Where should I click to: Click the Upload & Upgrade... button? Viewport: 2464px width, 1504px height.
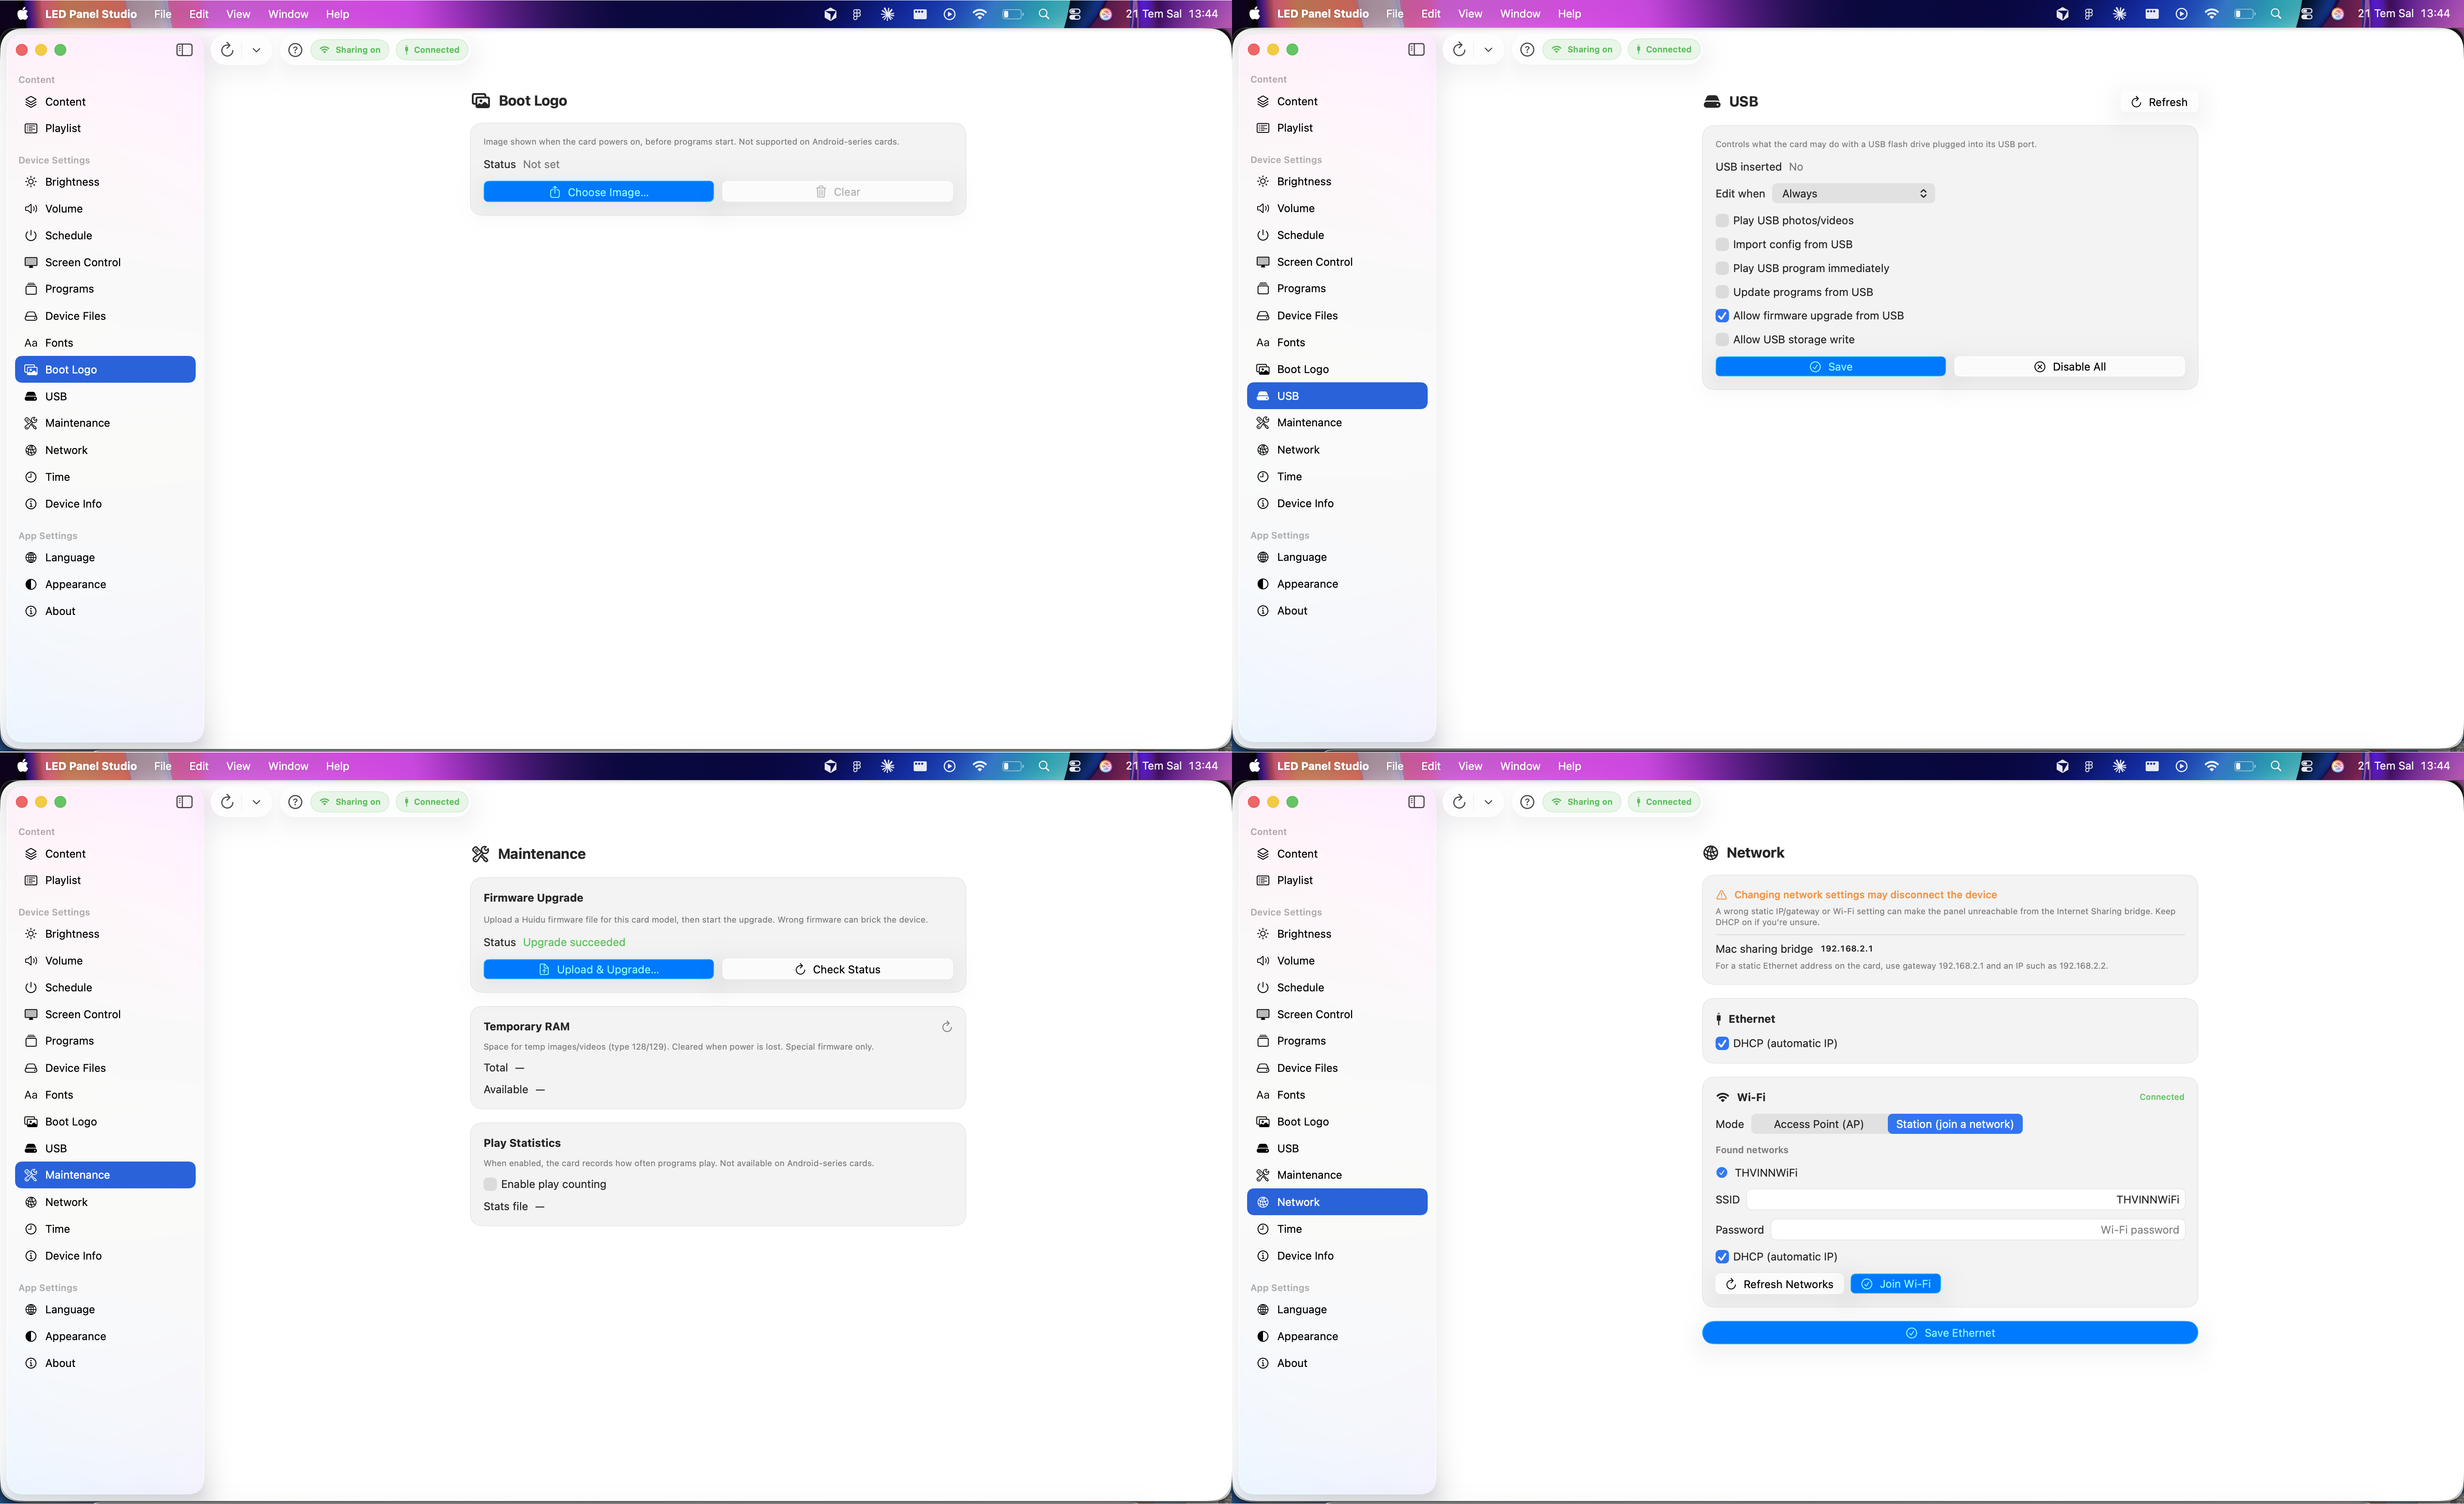(598, 969)
